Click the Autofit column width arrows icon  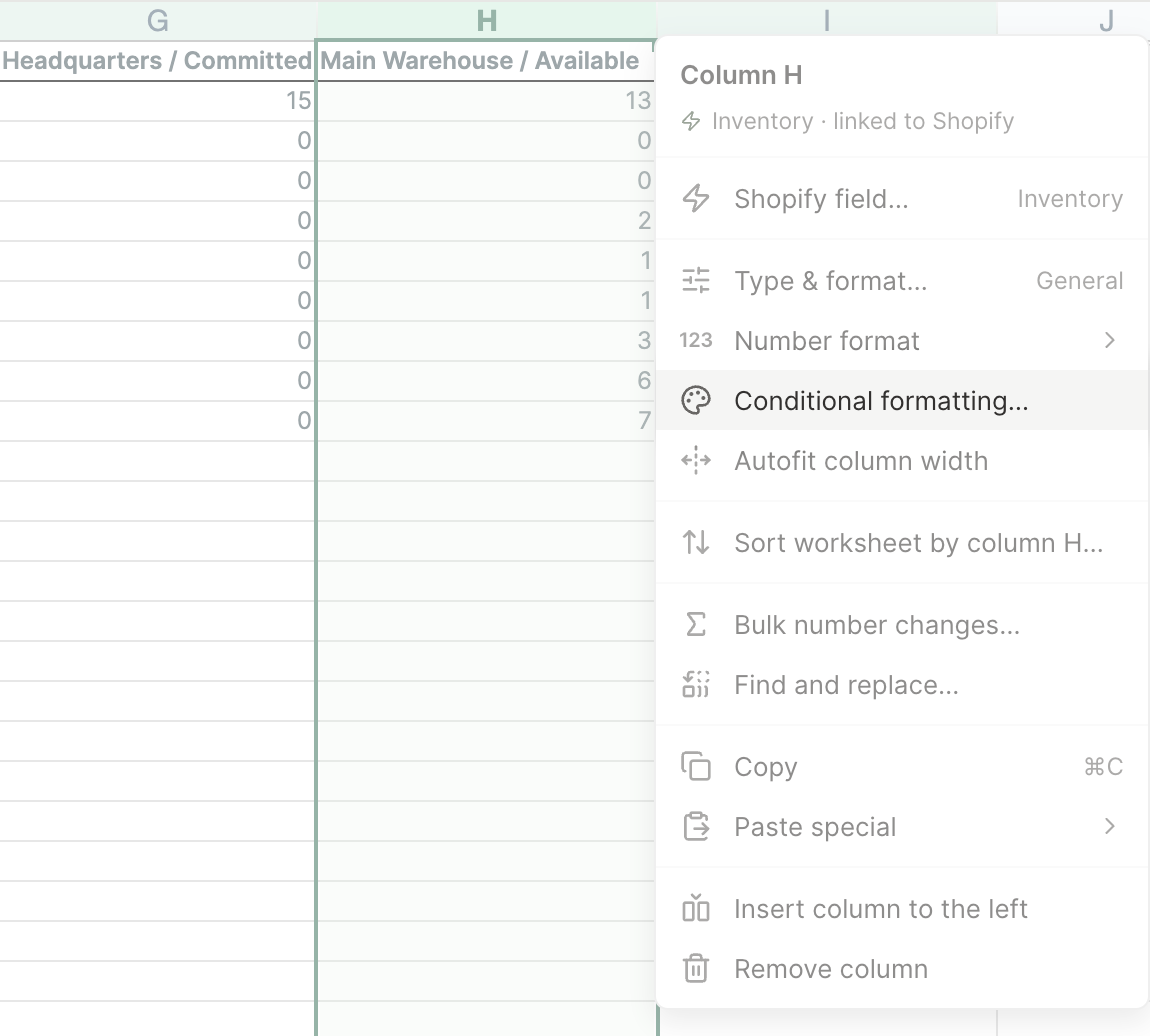[695, 461]
